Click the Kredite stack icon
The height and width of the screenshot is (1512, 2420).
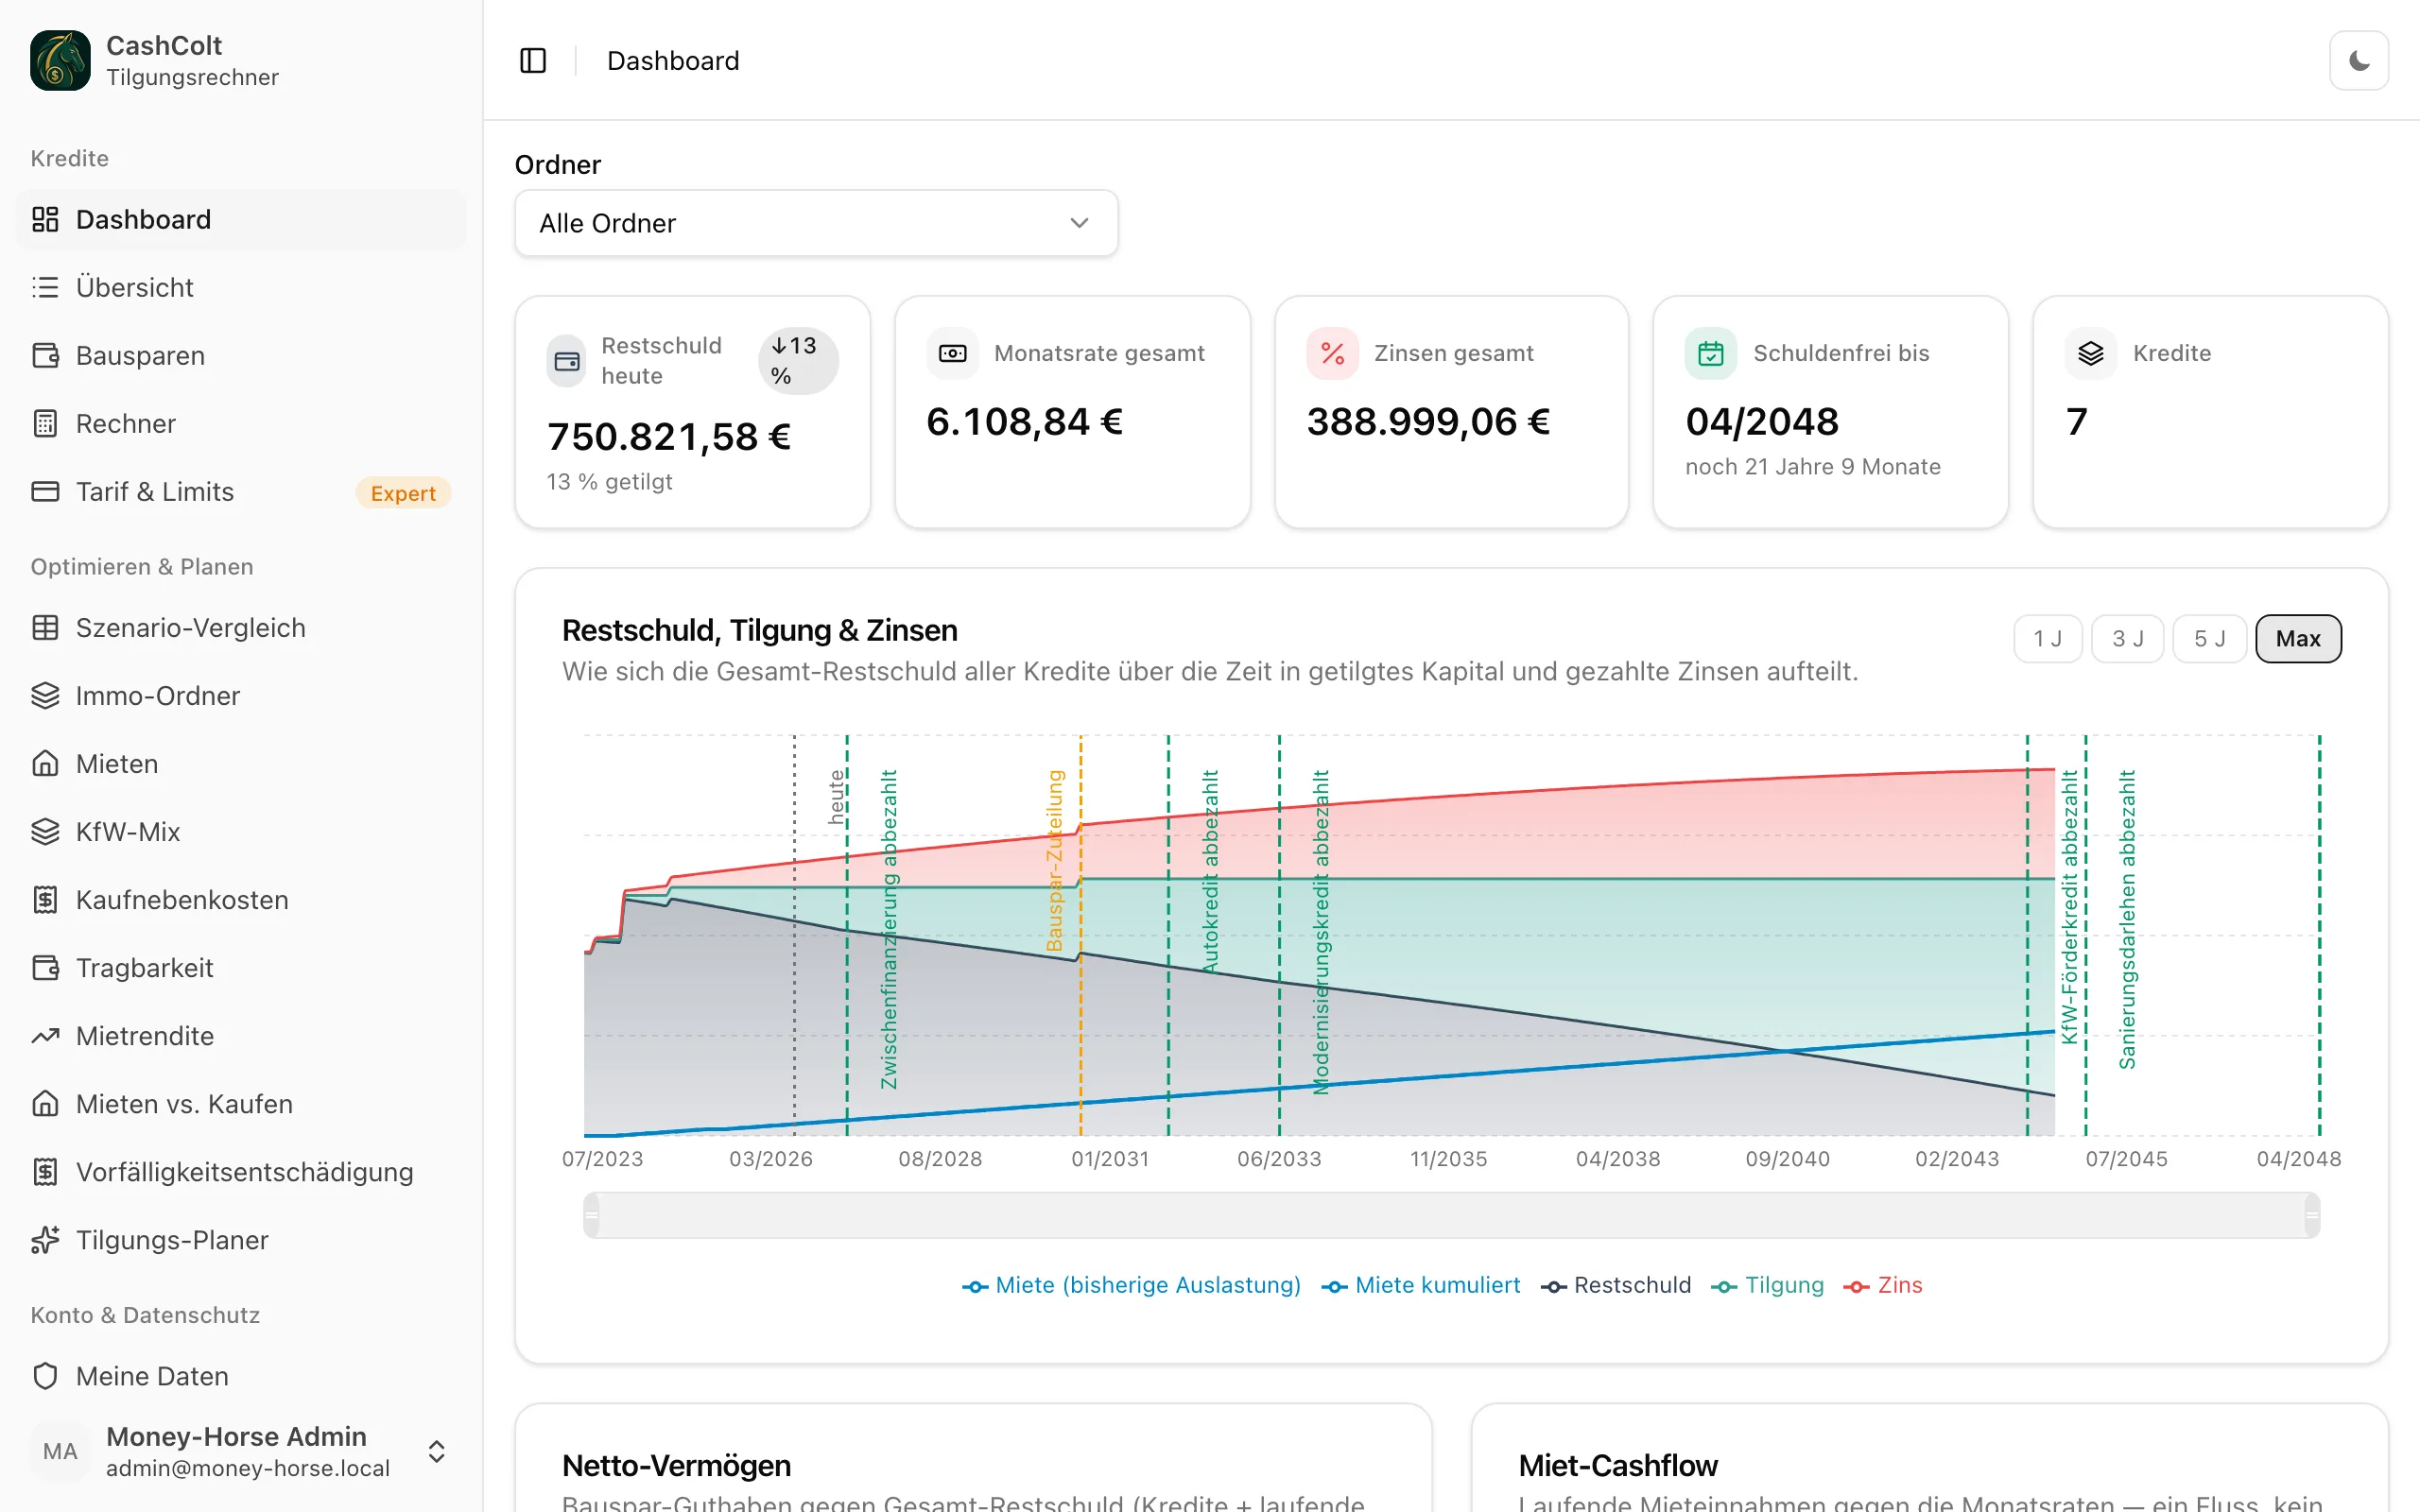tap(2091, 353)
